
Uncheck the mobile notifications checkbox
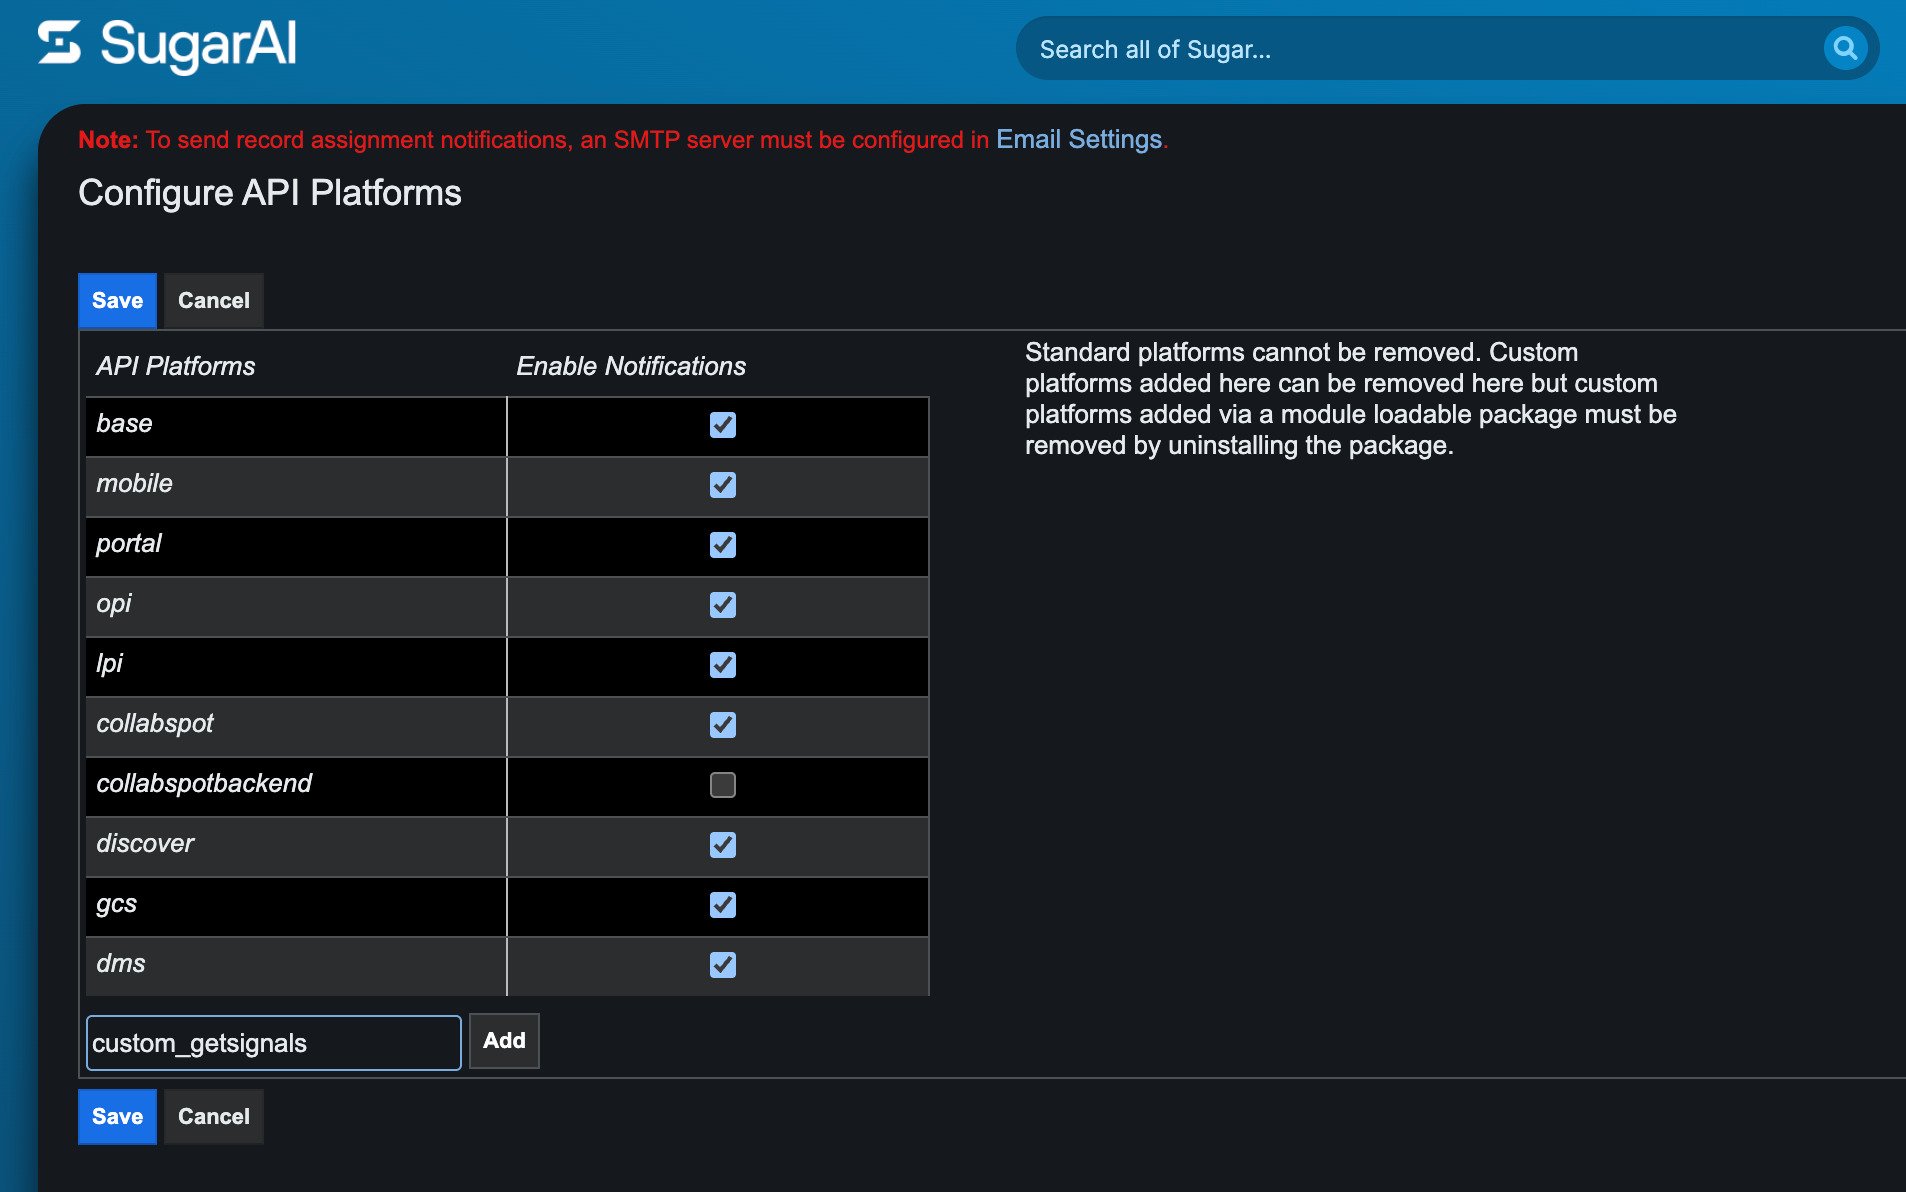(x=723, y=485)
